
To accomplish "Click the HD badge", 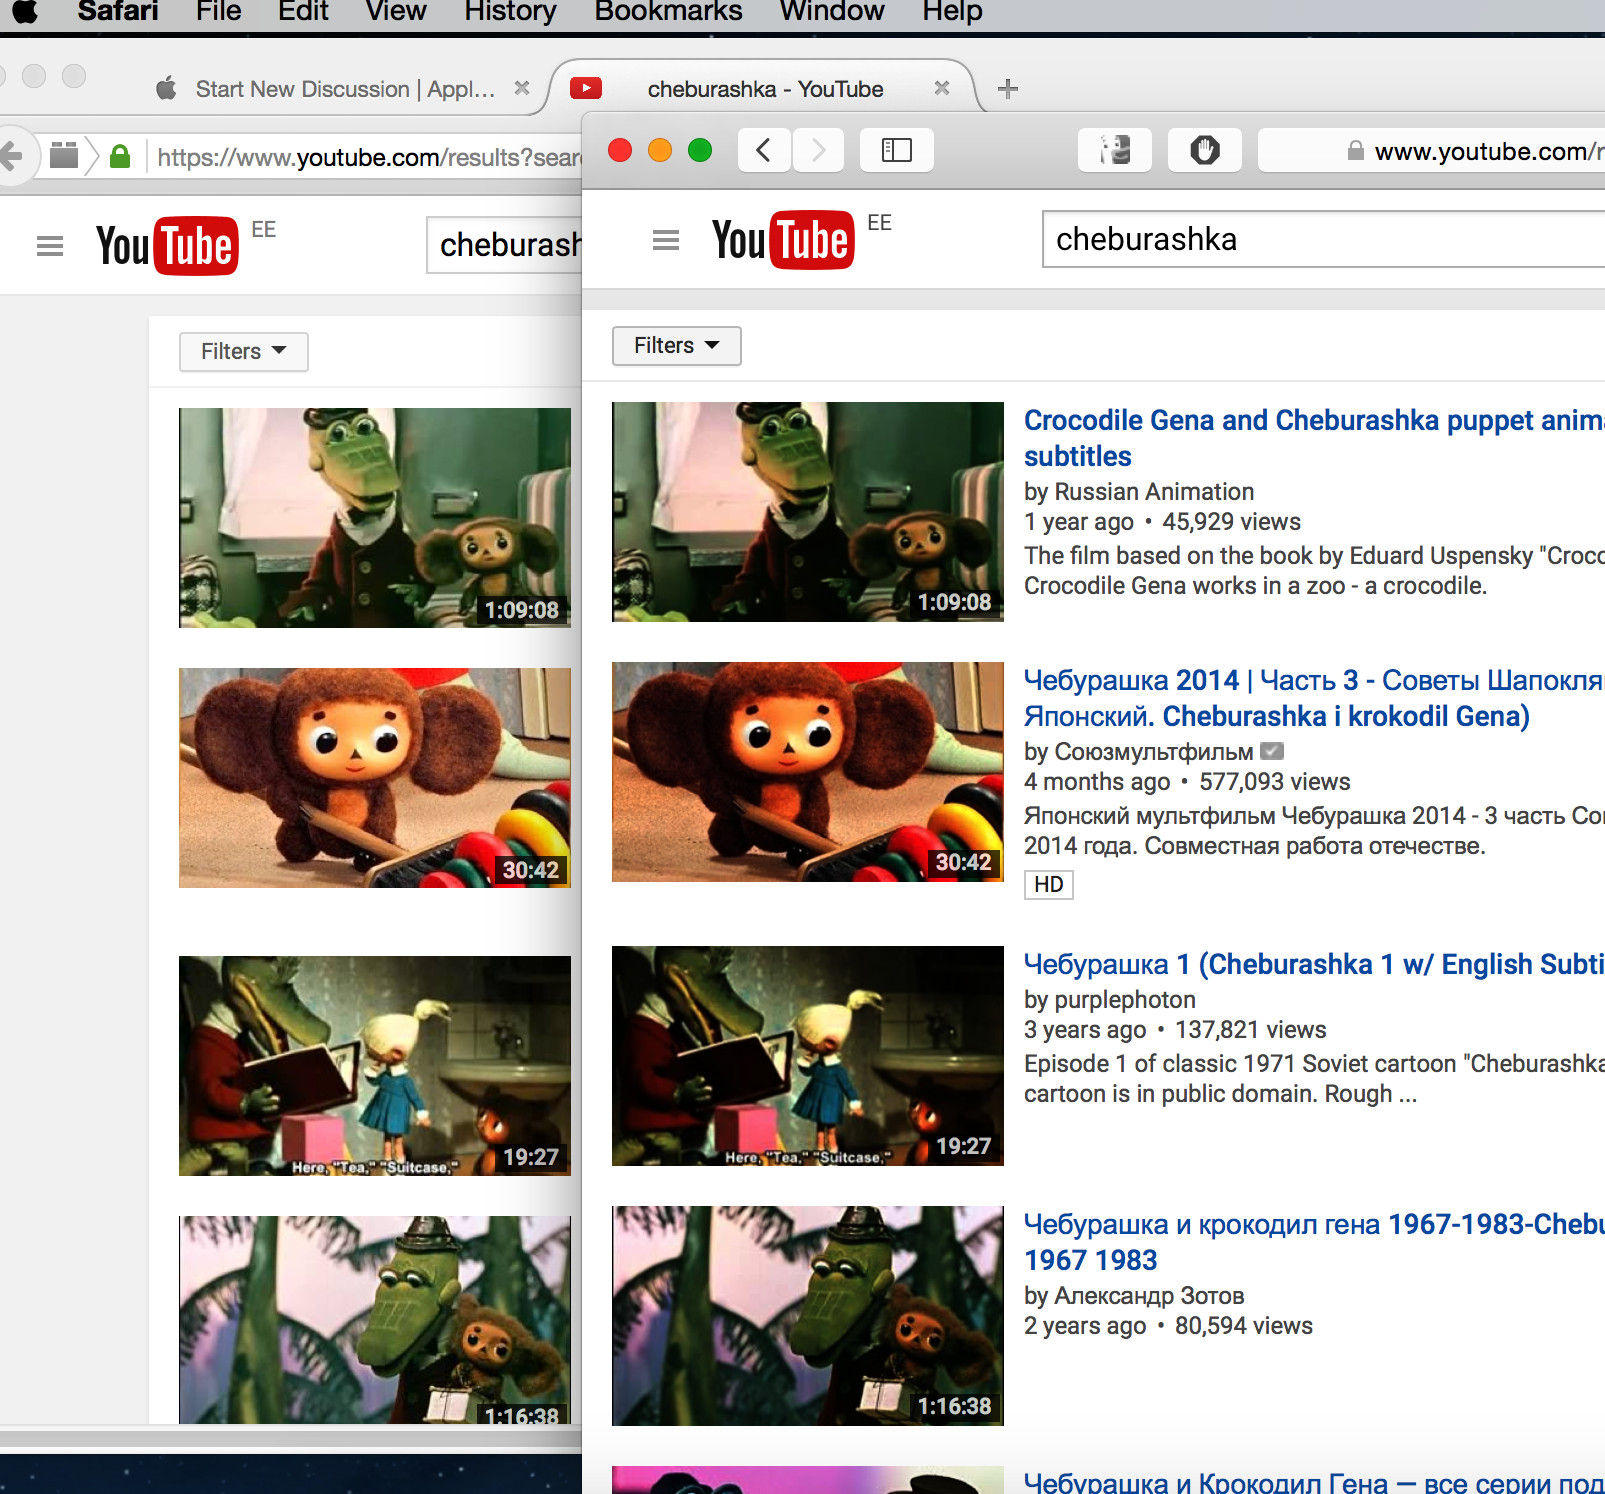I will pos(1049,885).
